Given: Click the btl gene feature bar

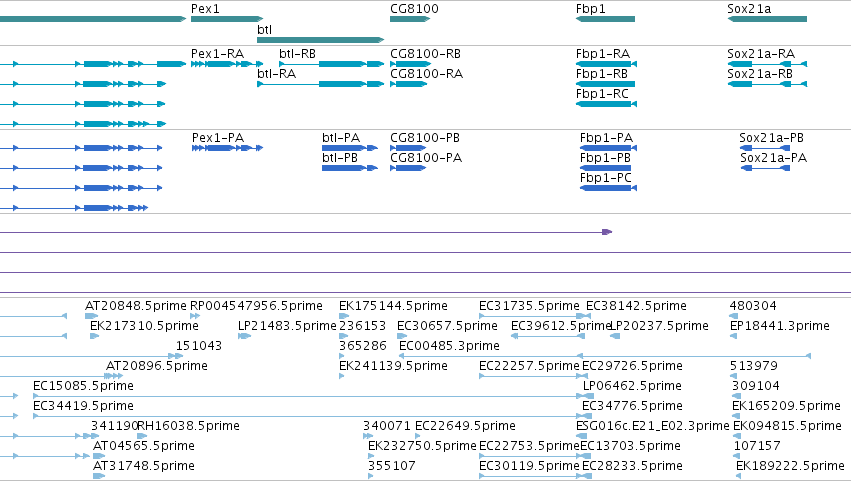Looking at the screenshot, I should [321, 40].
